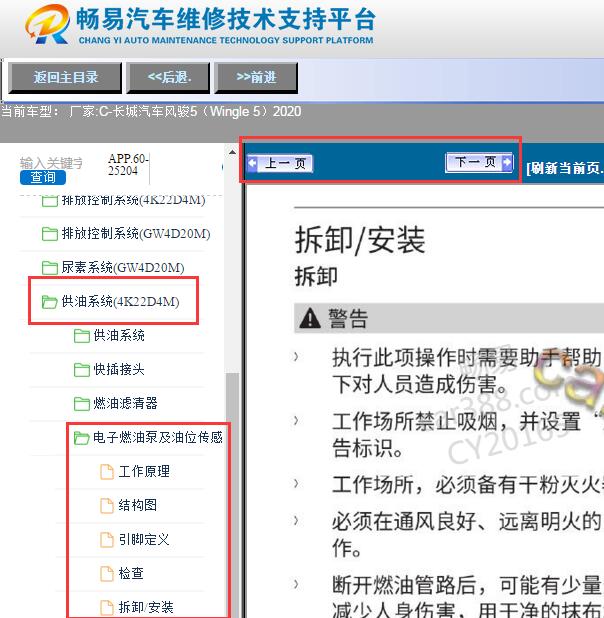Click the 查询 search button
Image resolution: width=604 pixels, height=618 pixels.
point(43,177)
